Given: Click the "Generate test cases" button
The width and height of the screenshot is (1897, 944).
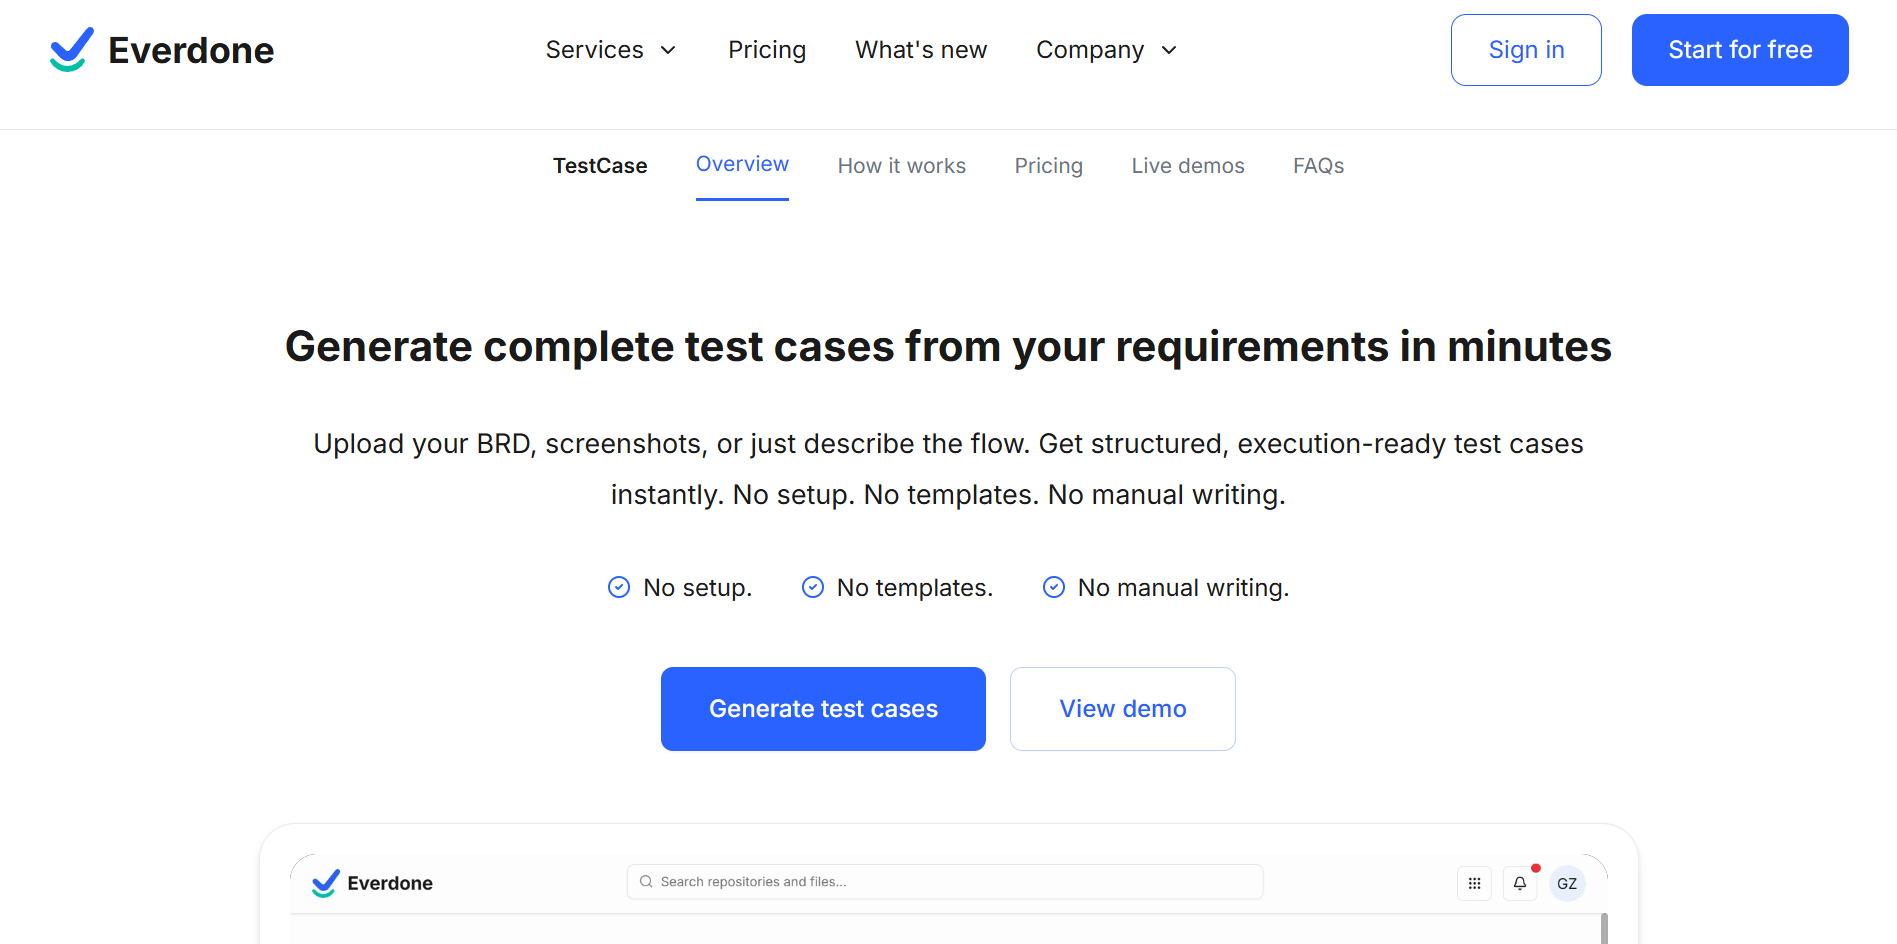Looking at the screenshot, I should 823,708.
